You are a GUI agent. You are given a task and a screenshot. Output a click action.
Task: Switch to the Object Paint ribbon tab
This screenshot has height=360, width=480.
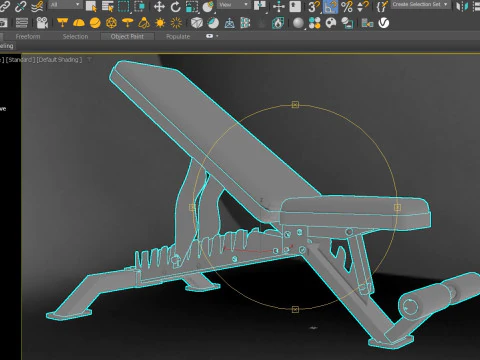(127, 36)
